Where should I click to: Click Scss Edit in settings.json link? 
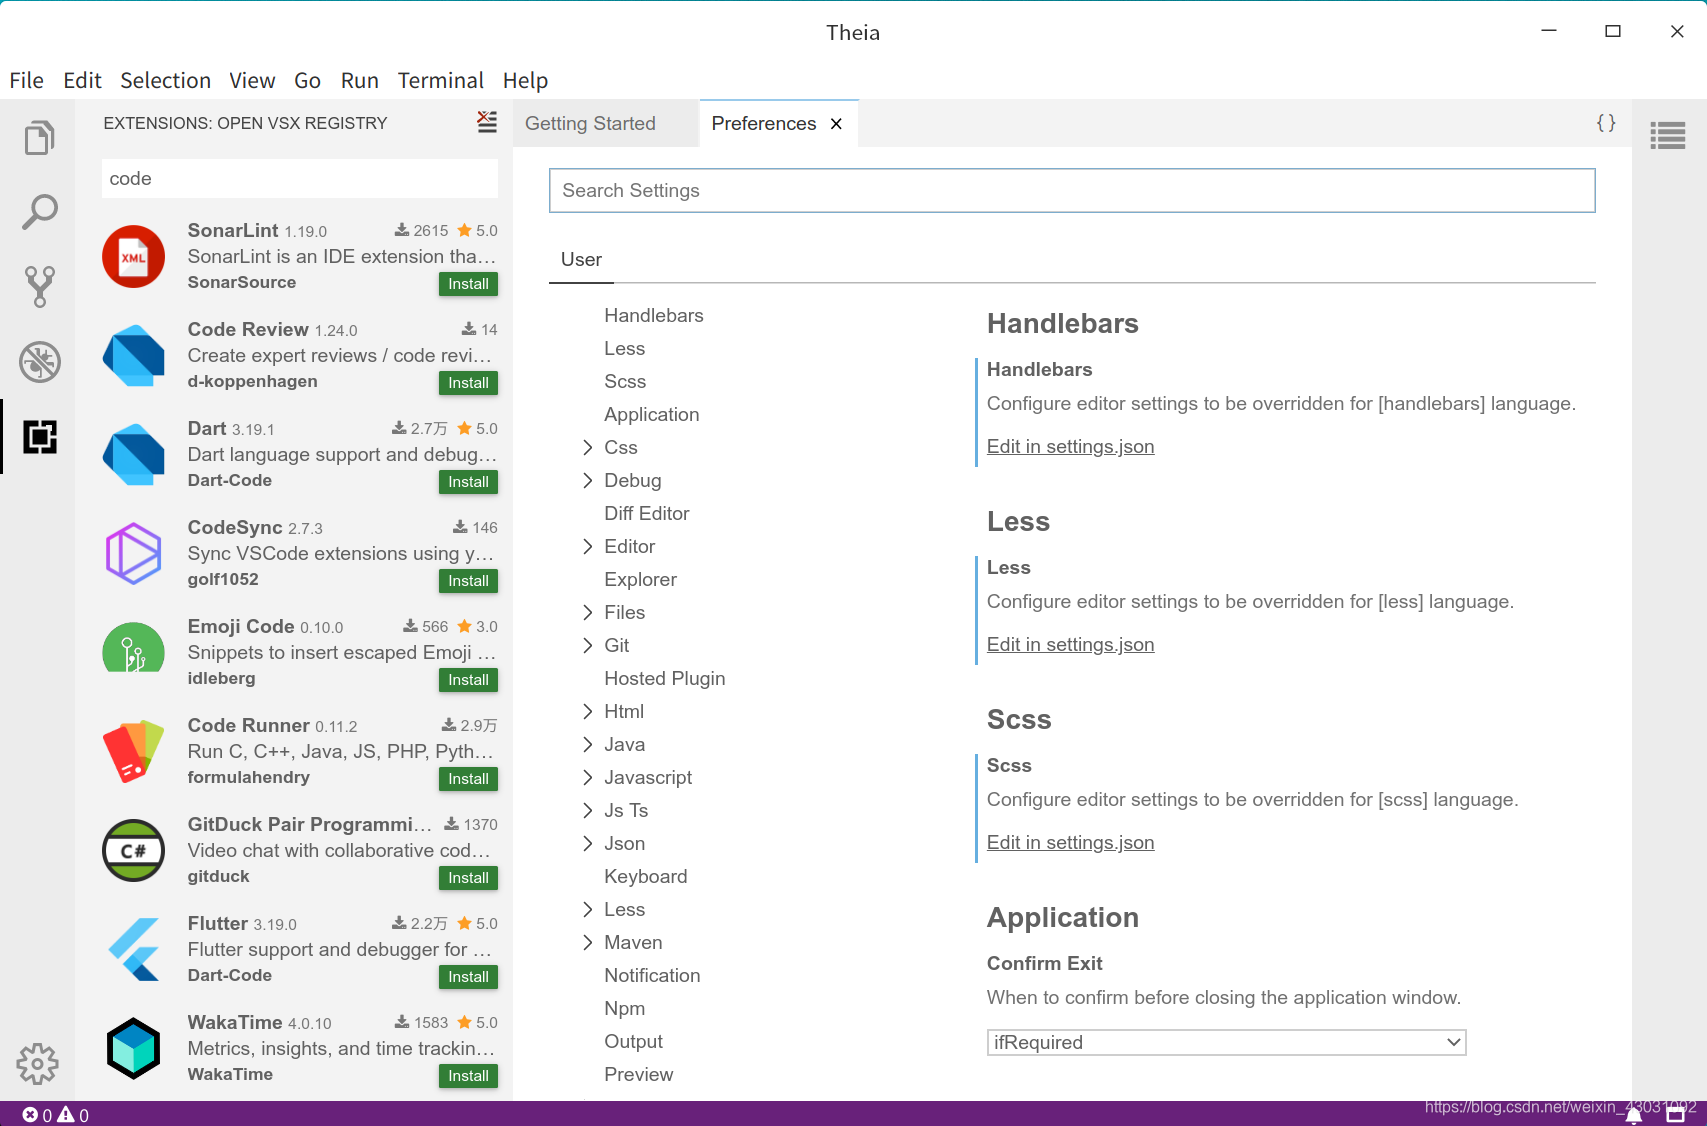point(1070,843)
